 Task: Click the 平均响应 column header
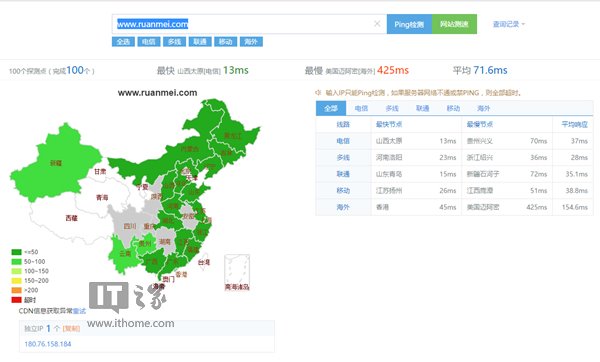coord(574,124)
